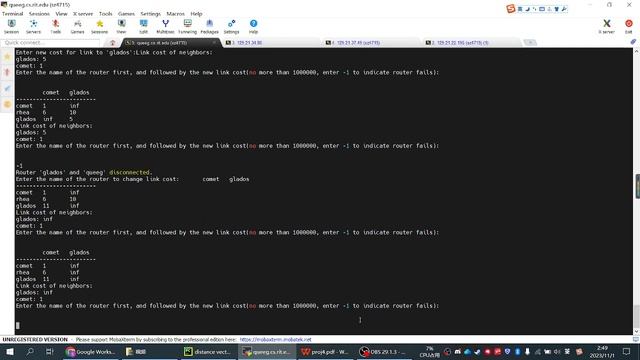Viewport: 640px width, 360px height.
Task: Open the Games menu
Action: click(126, 14)
